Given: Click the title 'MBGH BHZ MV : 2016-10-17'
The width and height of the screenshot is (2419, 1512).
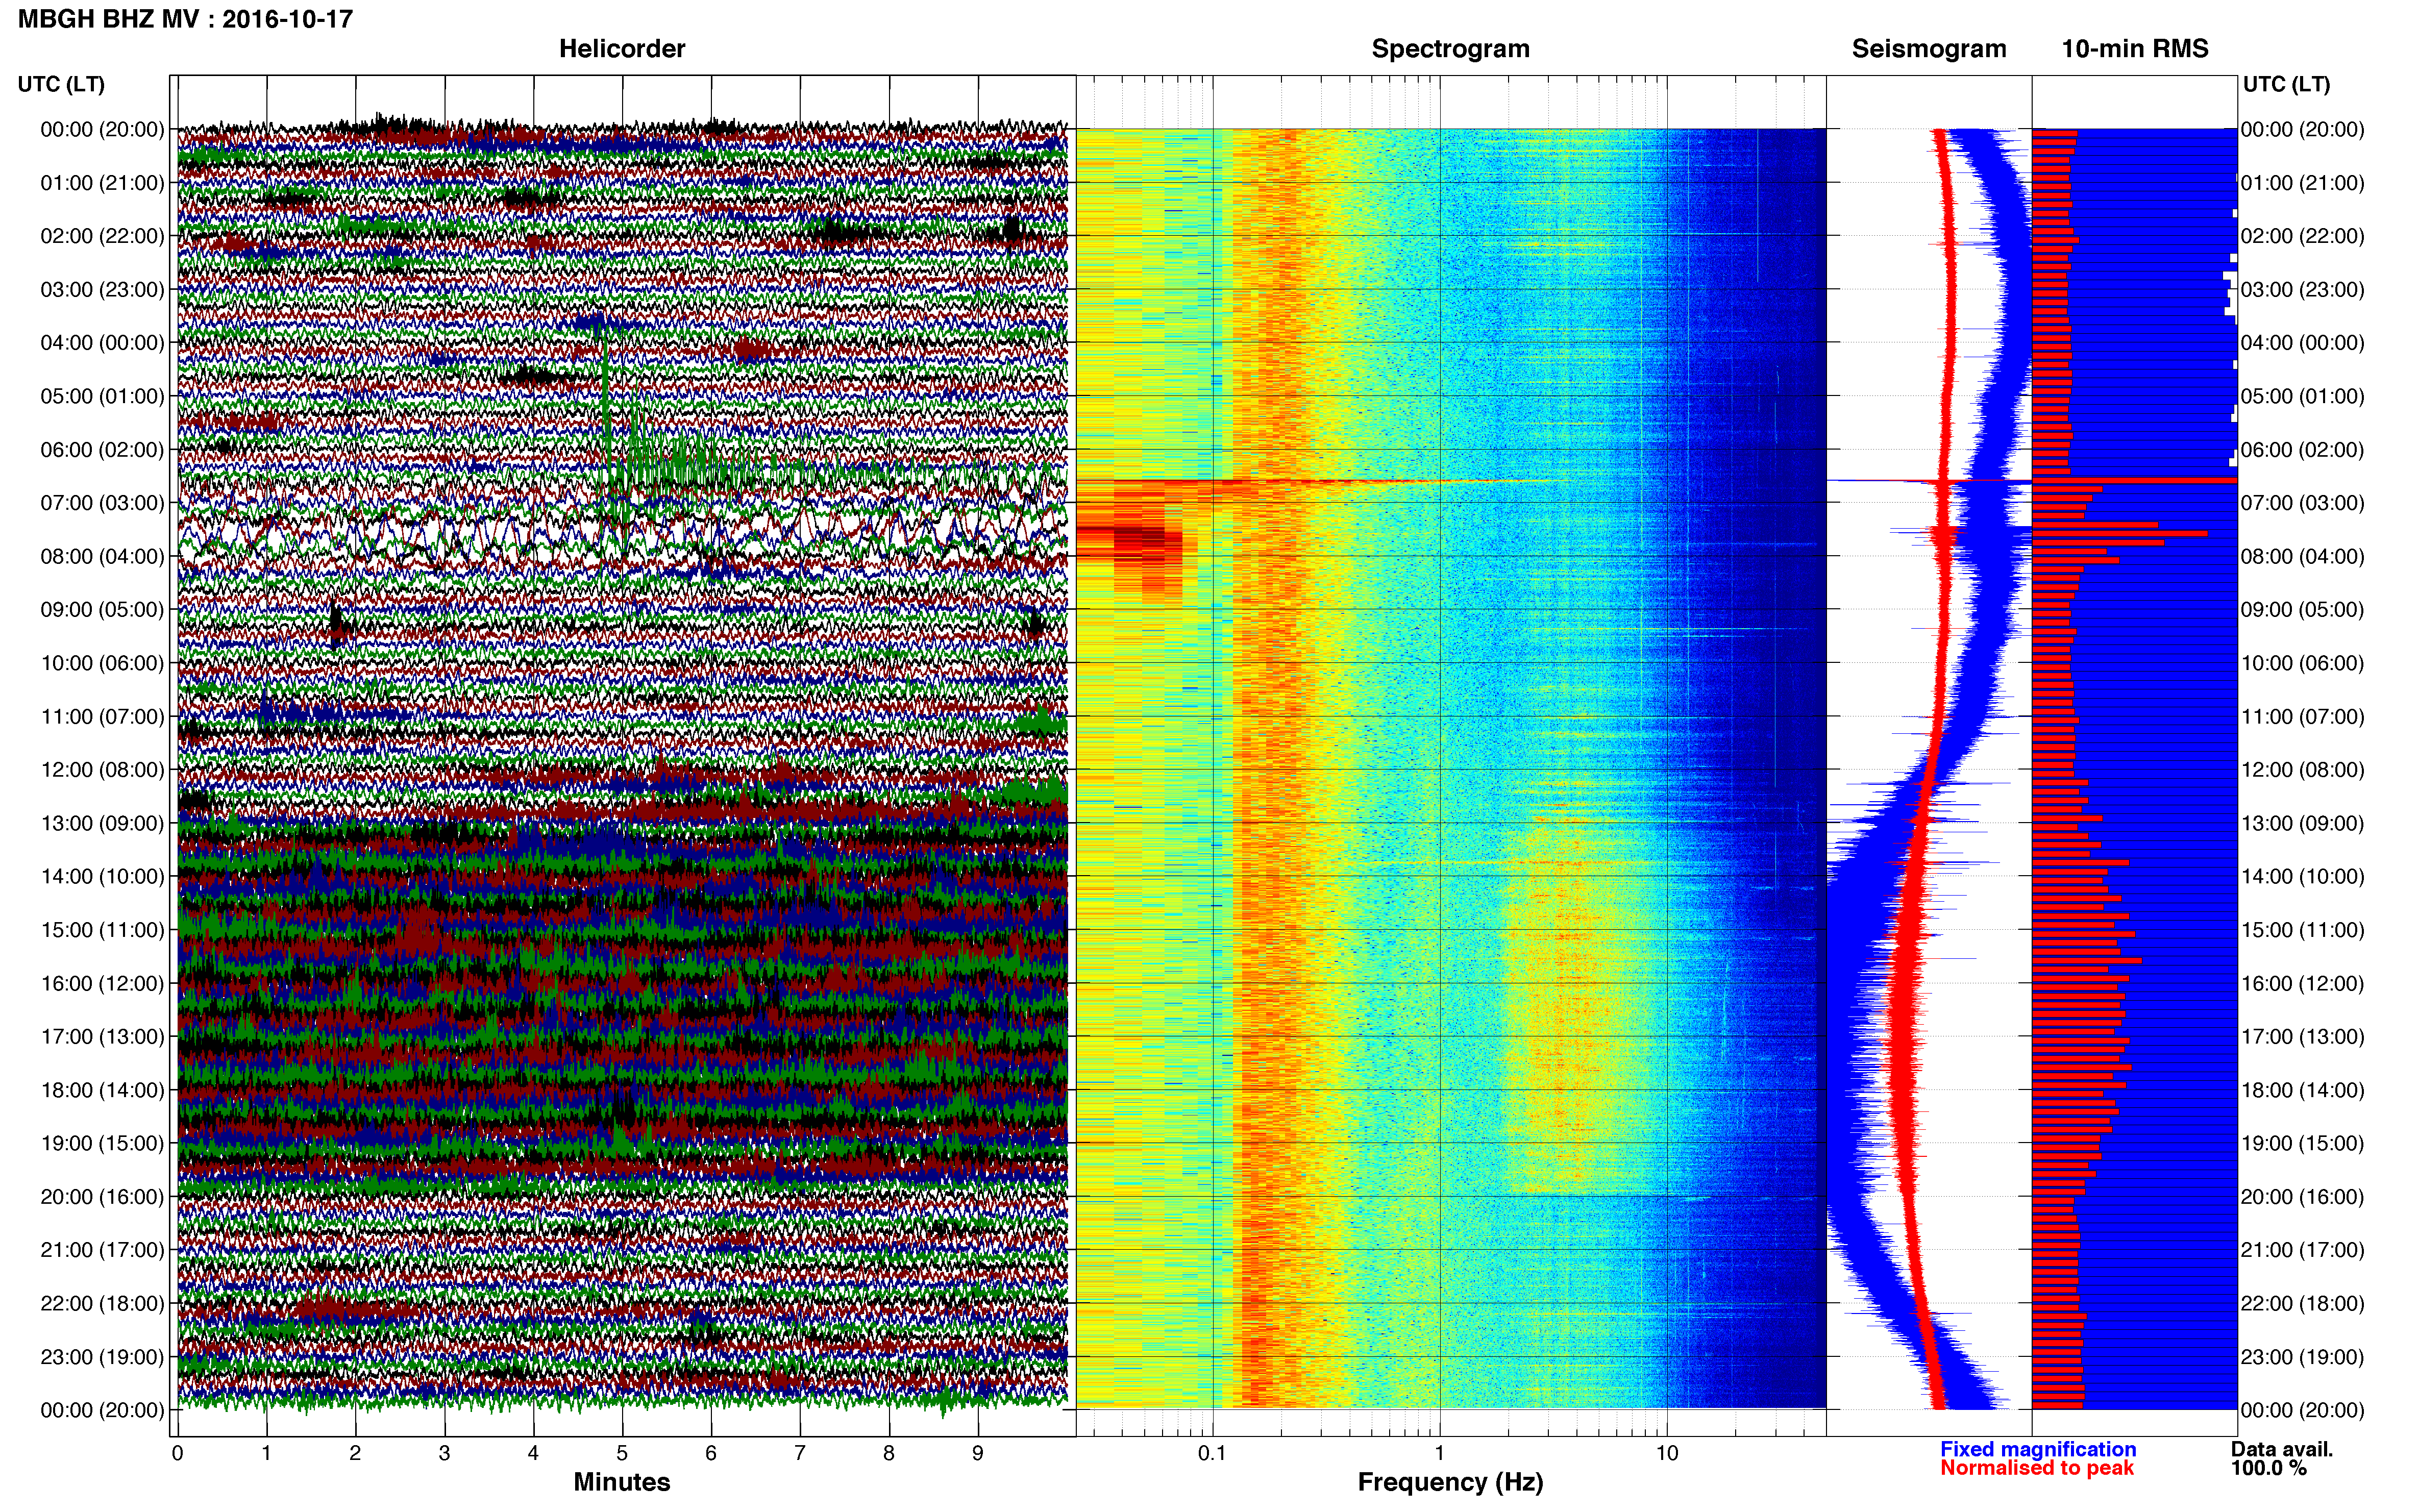Looking at the screenshot, I should 185,19.
